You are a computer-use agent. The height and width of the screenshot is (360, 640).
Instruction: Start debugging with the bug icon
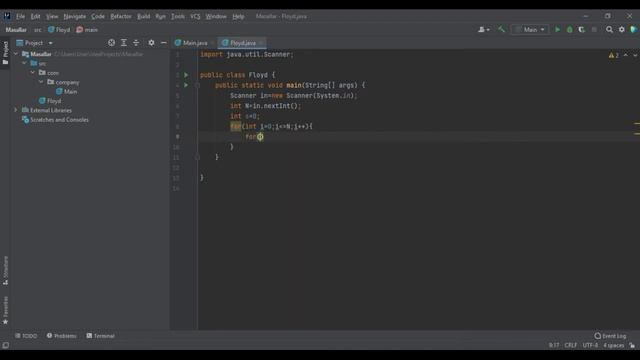(x=570, y=29)
